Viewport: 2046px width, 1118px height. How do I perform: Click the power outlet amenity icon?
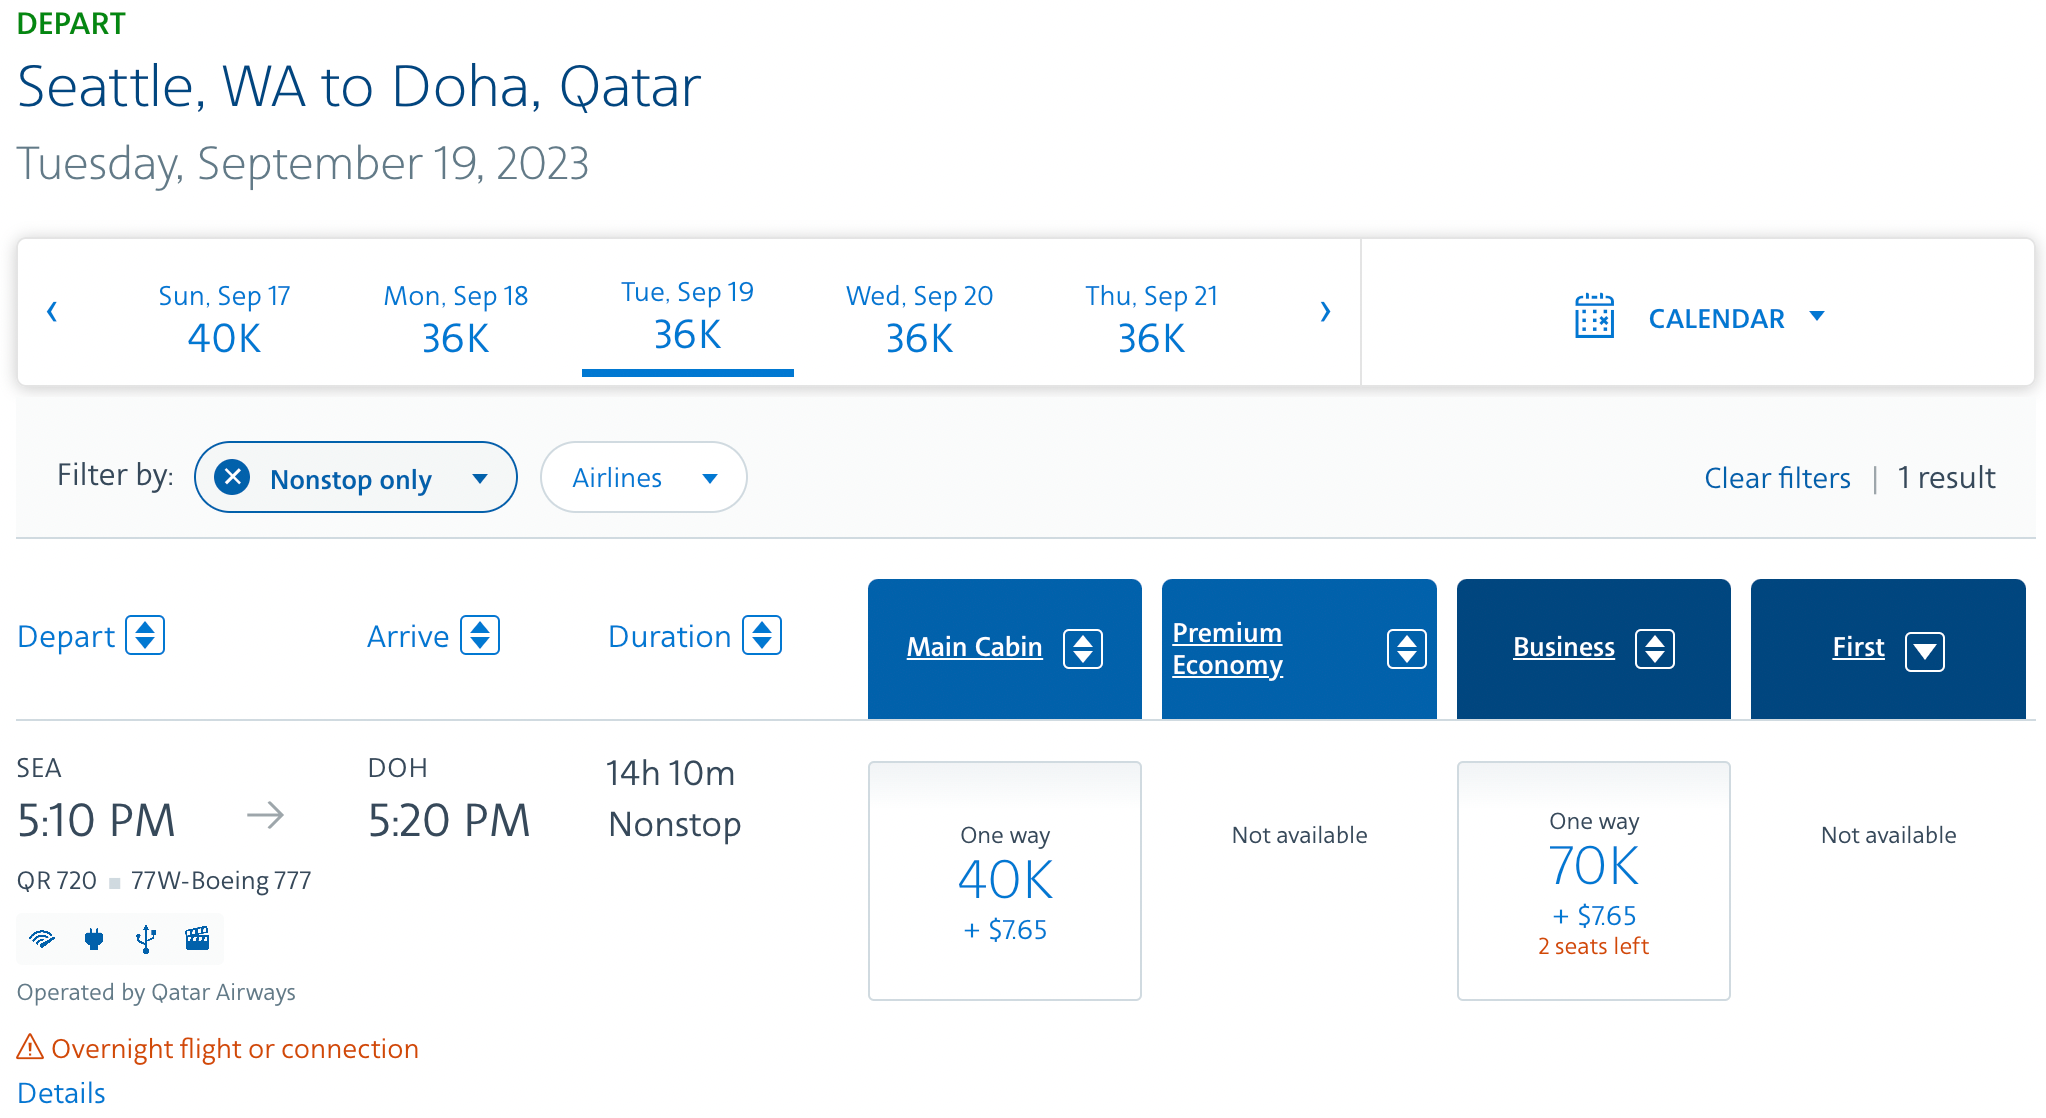95,939
